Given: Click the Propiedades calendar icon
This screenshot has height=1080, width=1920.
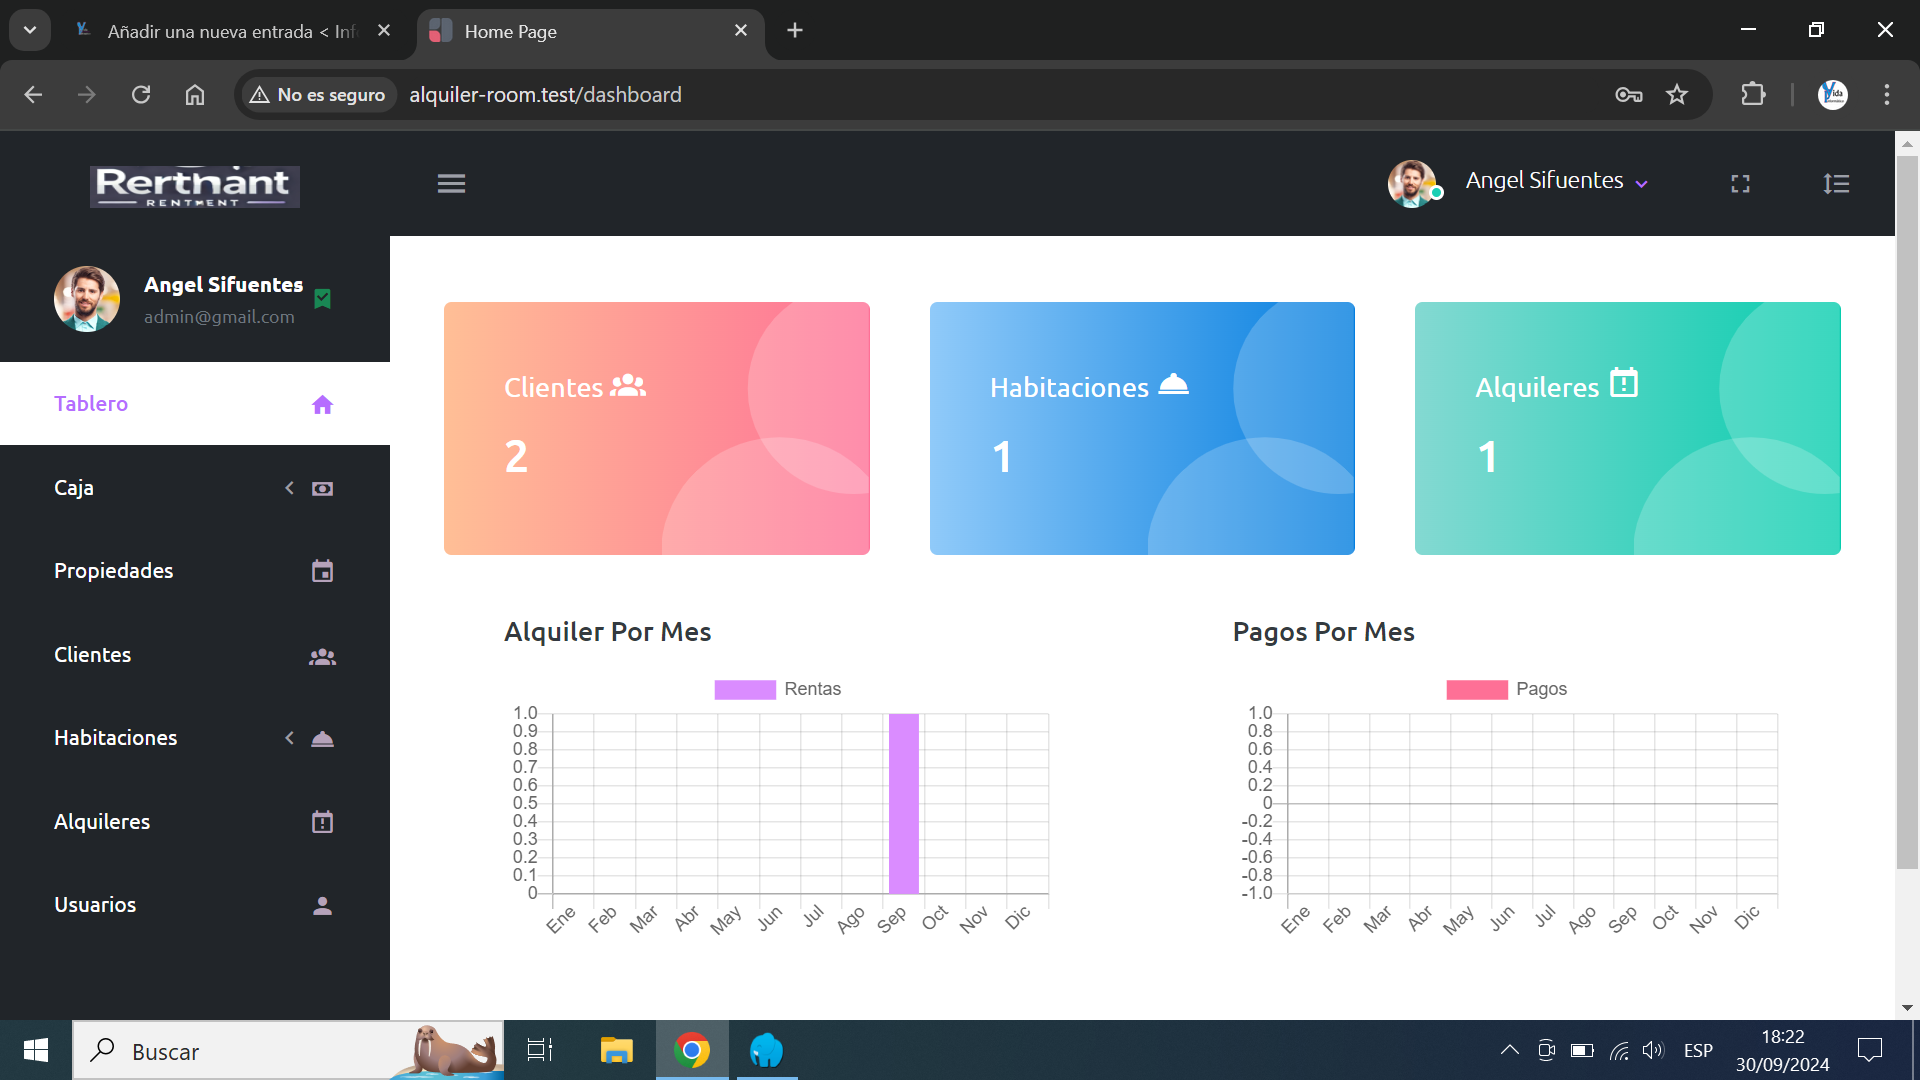Looking at the screenshot, I should click(322, 570).
